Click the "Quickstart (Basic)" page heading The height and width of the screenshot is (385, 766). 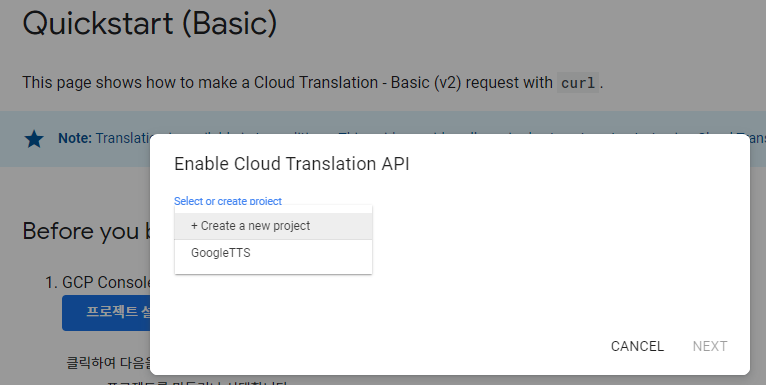coord(149,23)
